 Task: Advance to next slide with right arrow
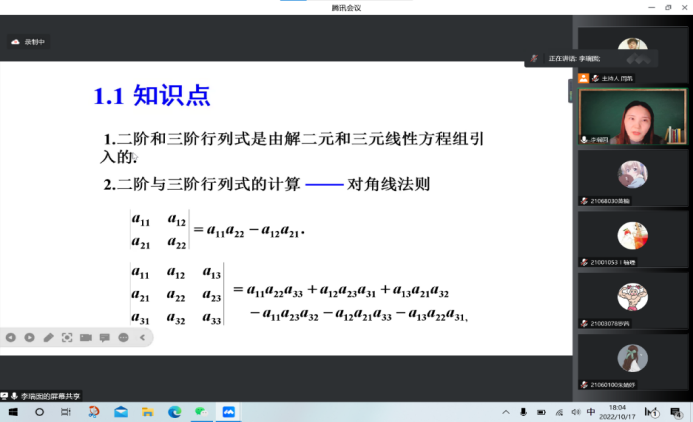(29, 338)
